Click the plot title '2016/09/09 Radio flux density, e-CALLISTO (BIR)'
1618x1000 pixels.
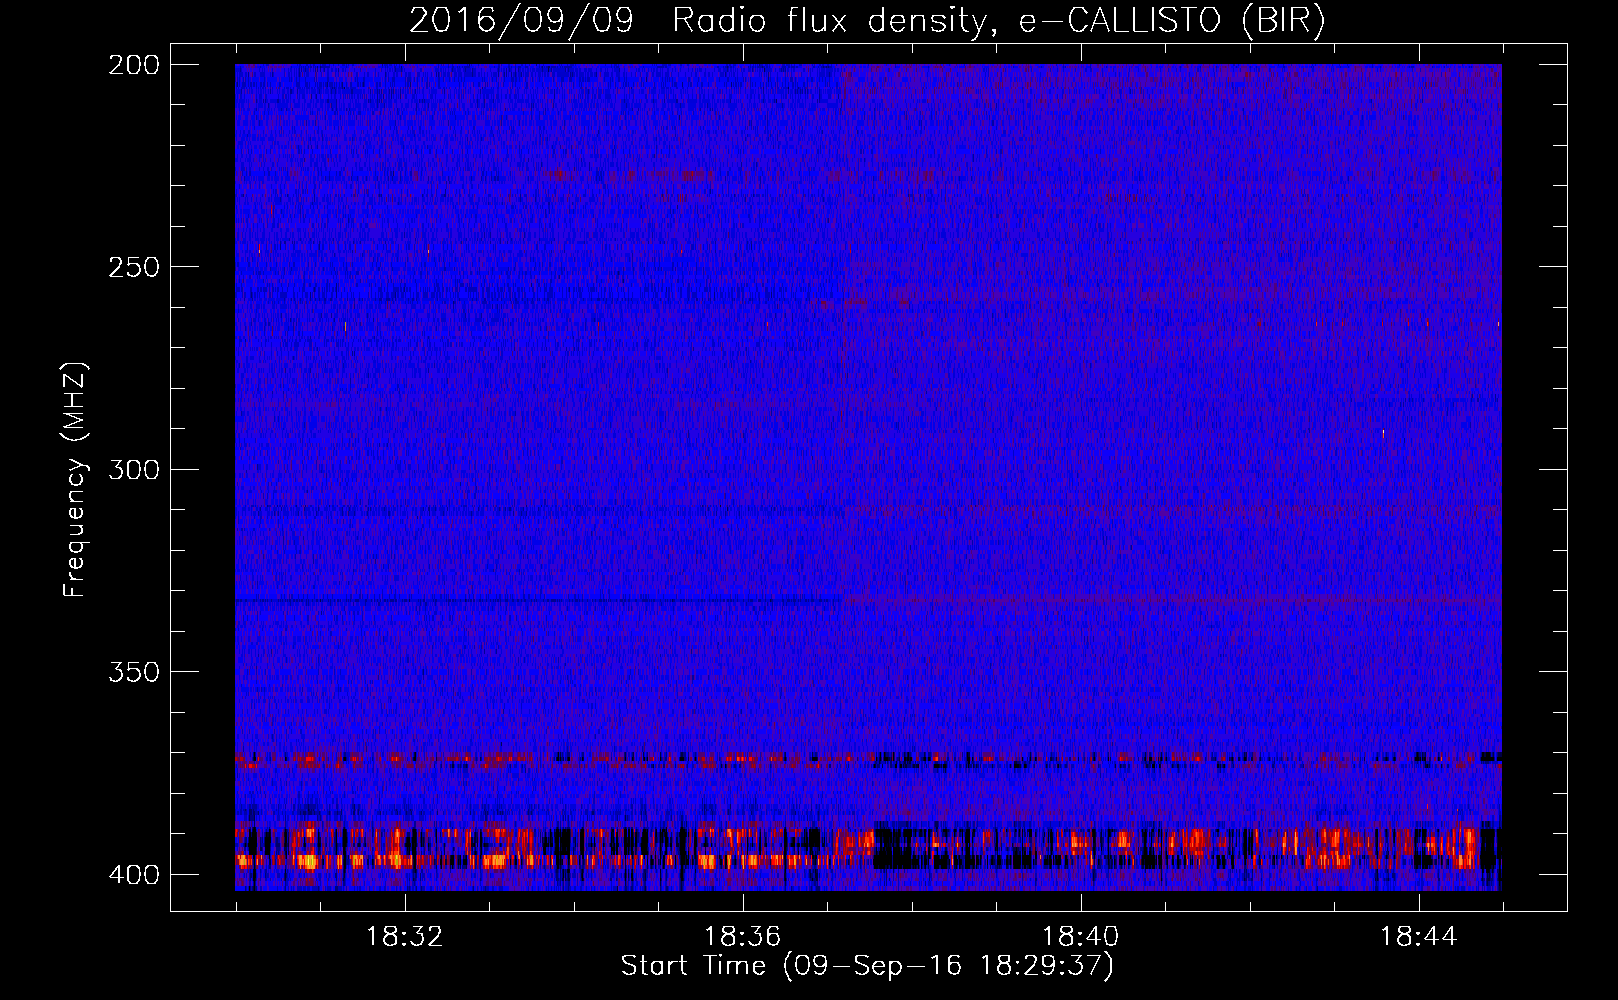(x=867, y=20)
